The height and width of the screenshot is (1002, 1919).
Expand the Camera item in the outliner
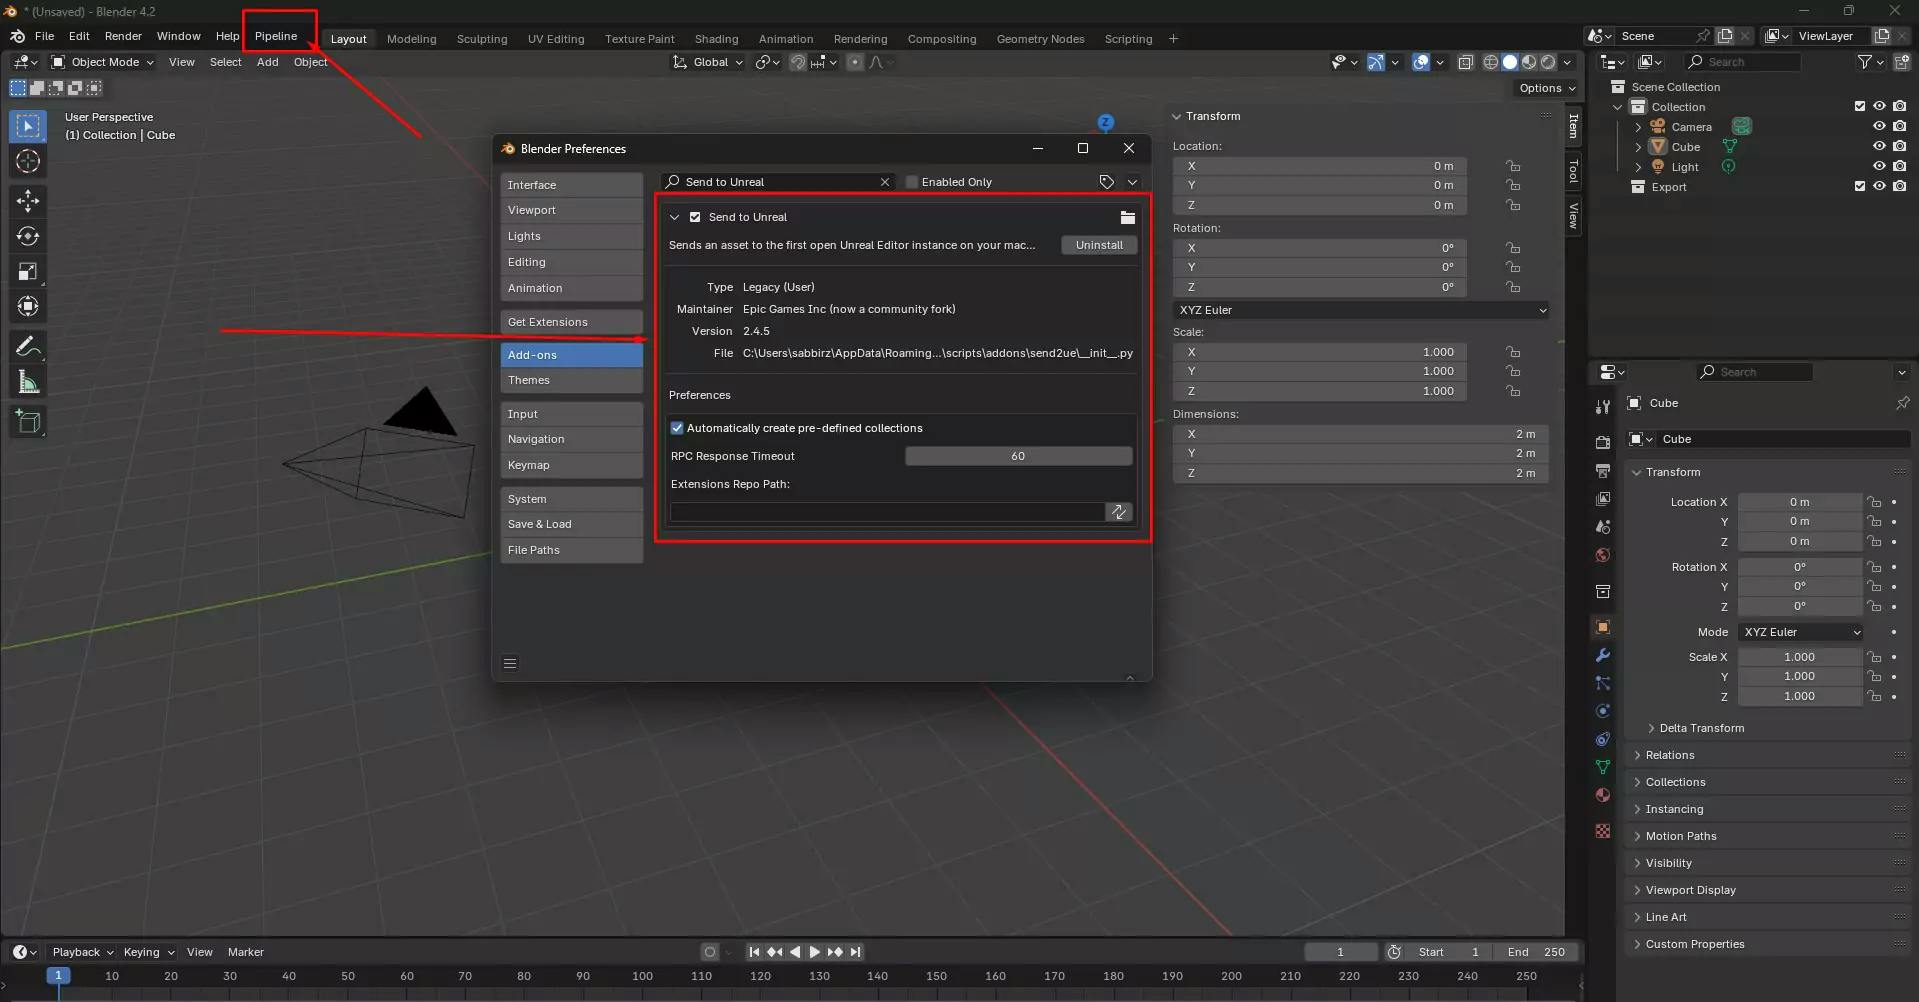1637,127
